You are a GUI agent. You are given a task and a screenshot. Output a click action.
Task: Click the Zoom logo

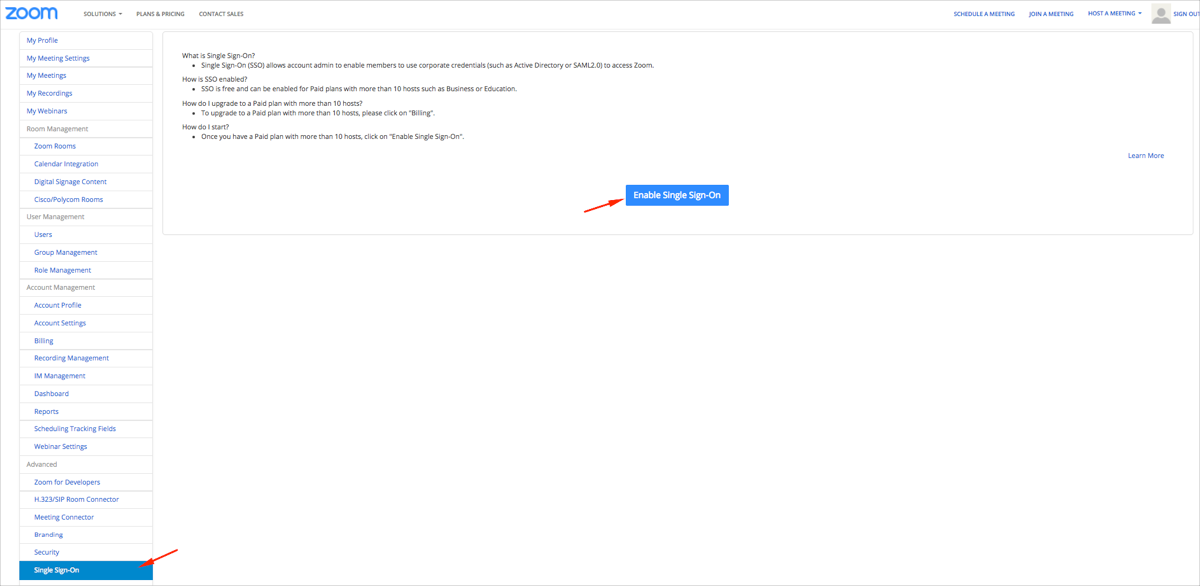[32, 13]
